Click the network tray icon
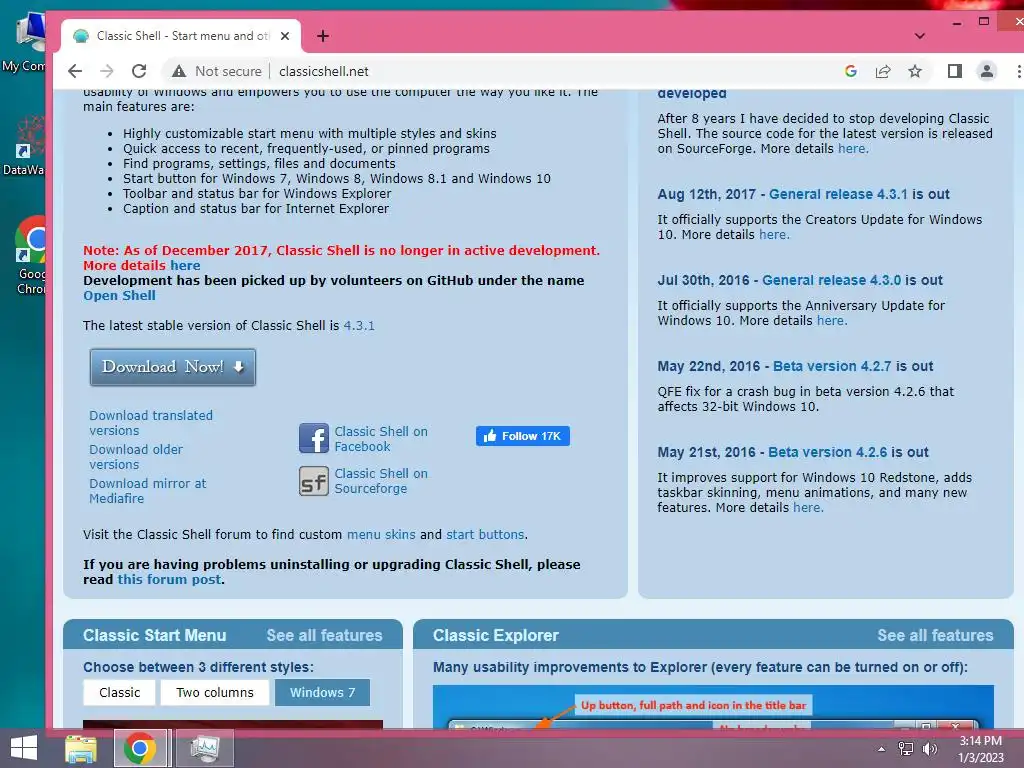This screenshot has width=1024, height=768. tap(906, 749)
